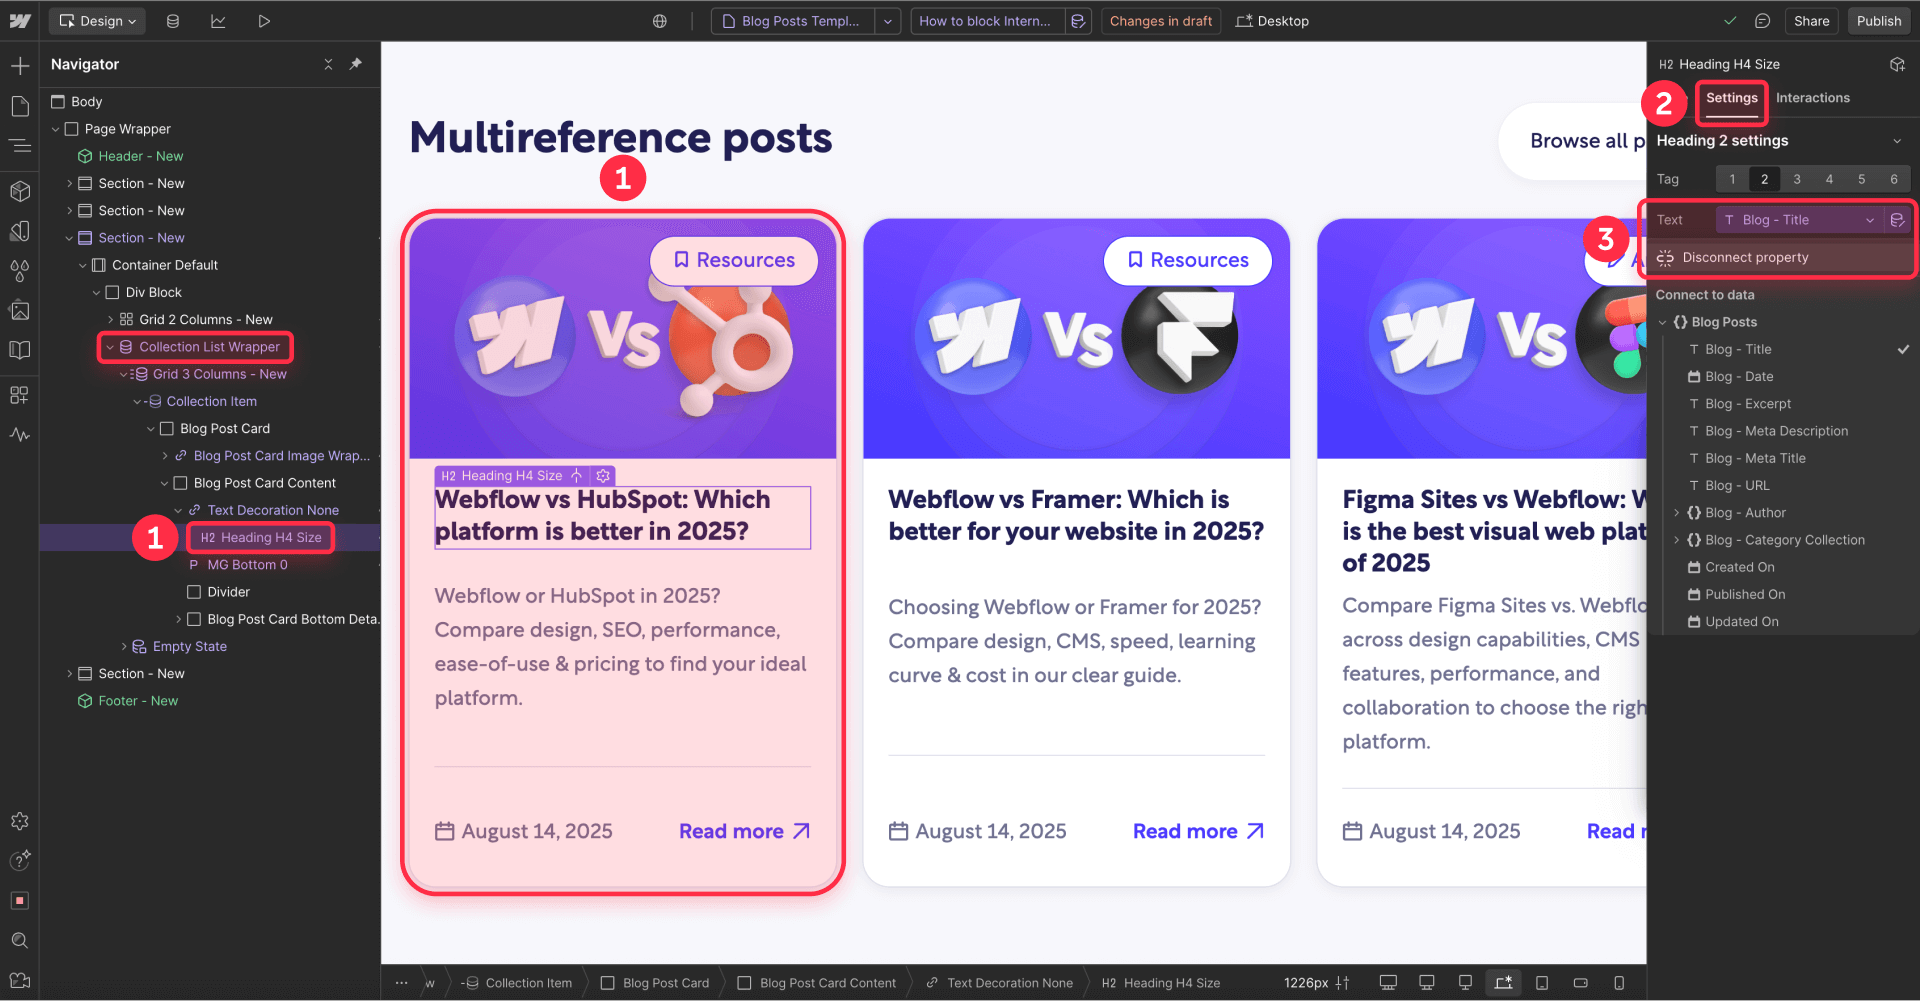Select heading tag 2
1920x1001 pixels.
click(1764, 179)
